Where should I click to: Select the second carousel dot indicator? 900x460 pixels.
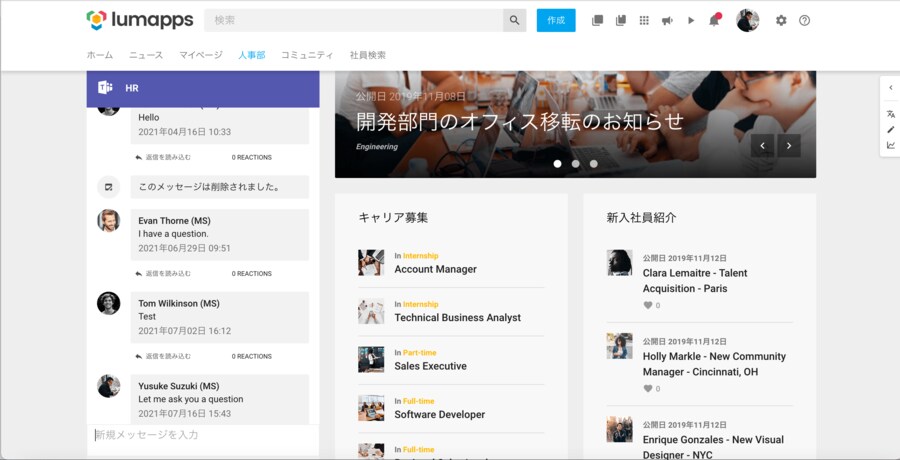pos(575,163)
